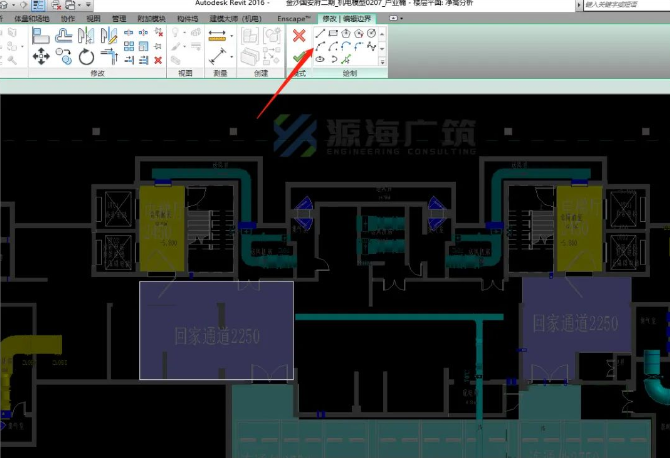Open the 管理 ribbon tab

click(119, 18)
